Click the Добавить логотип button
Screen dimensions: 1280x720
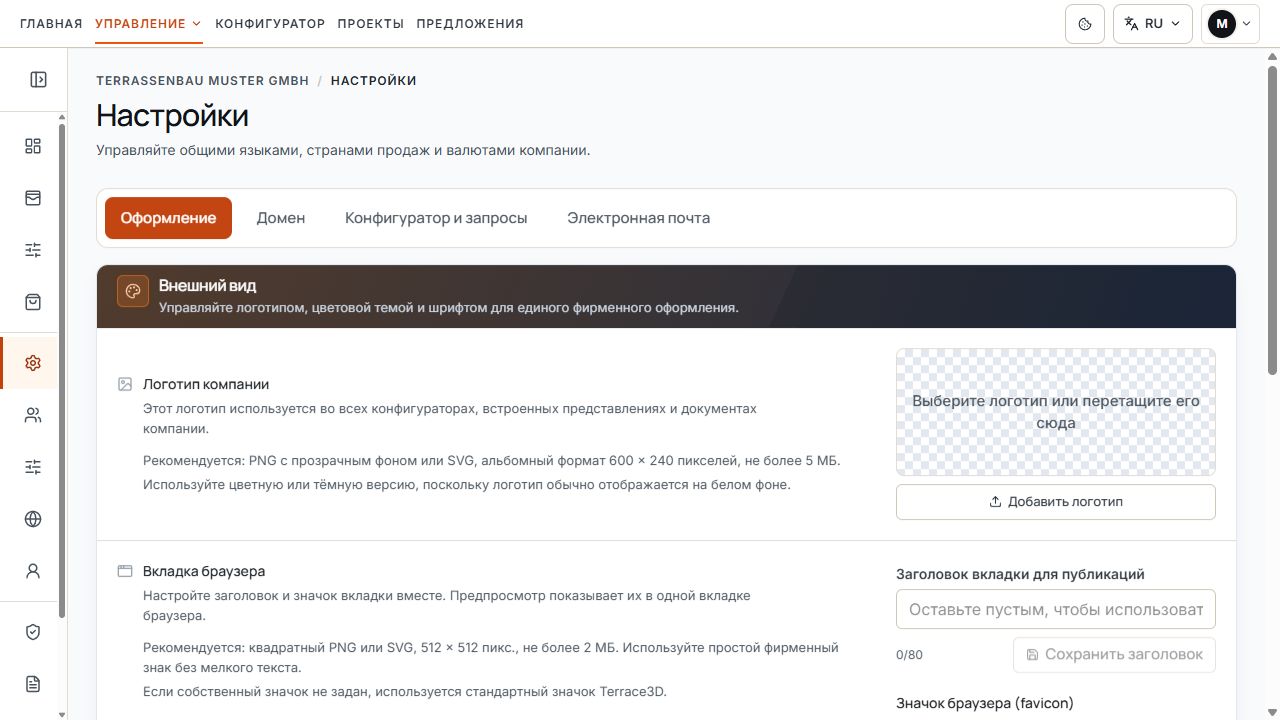pyautogui.click(x=1056, y=502)
